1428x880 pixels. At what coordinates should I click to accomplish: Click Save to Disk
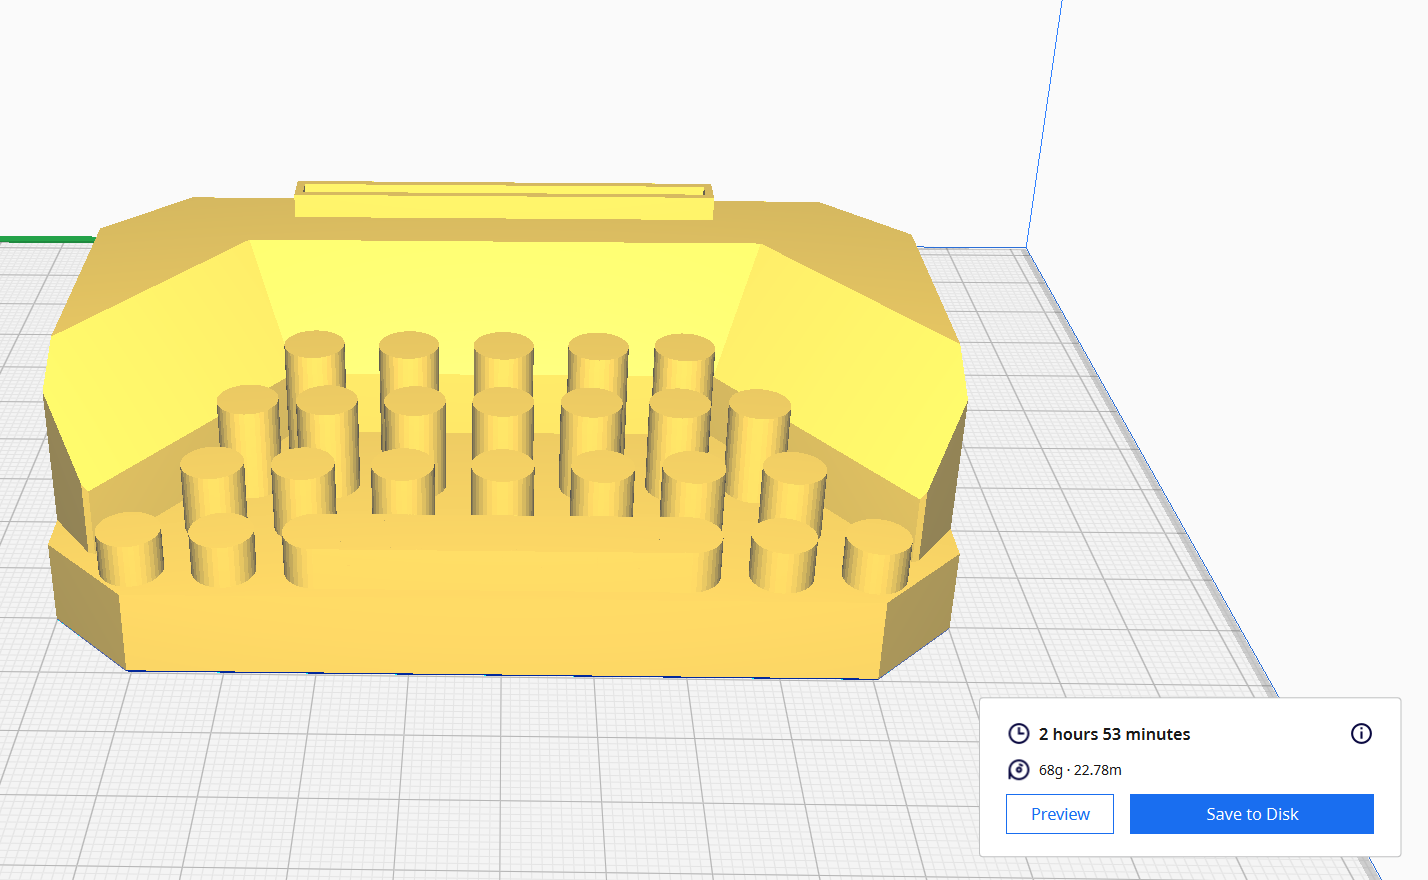click(x=1252, y=814)
